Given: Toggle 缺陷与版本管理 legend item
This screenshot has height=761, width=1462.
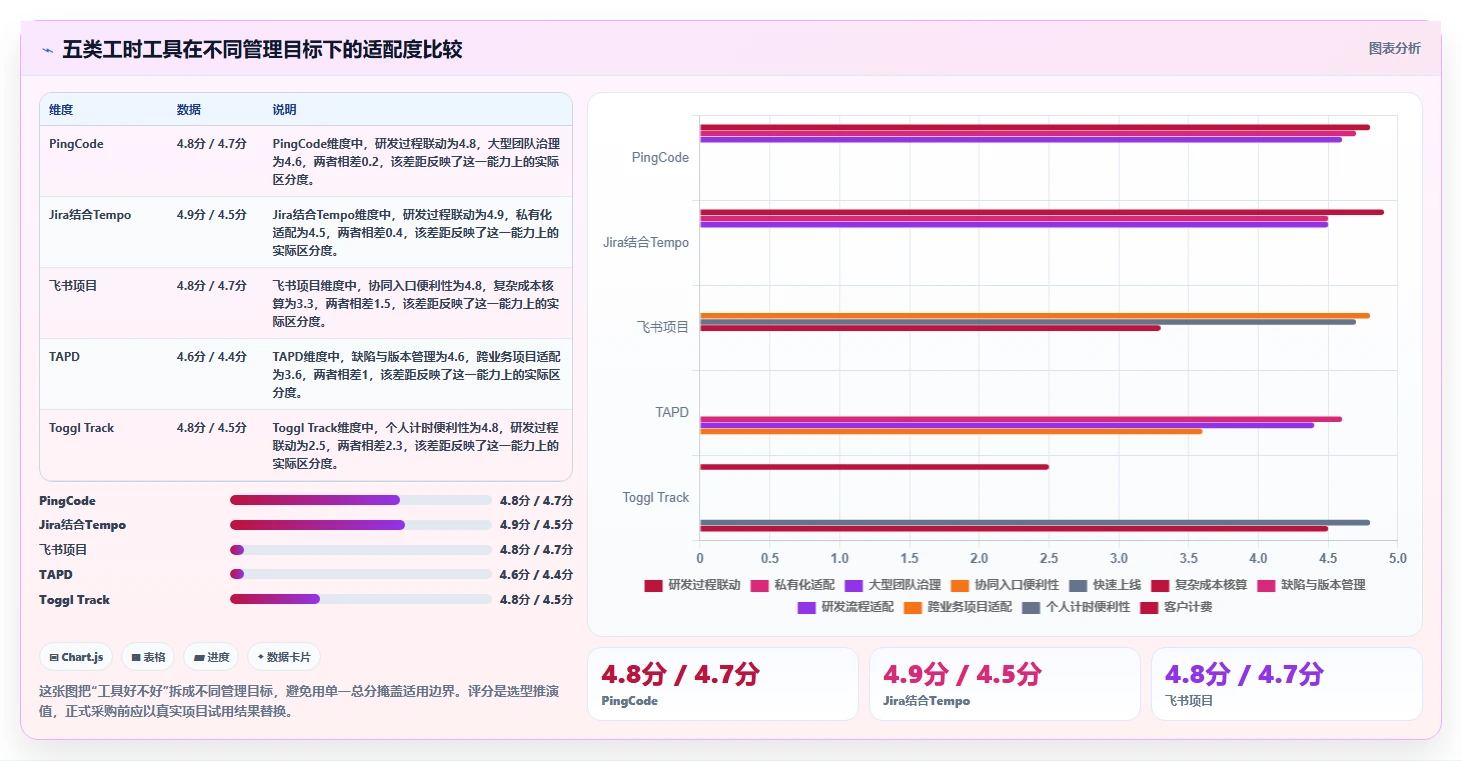Looking at the screenshot, I should [1311, 585].
